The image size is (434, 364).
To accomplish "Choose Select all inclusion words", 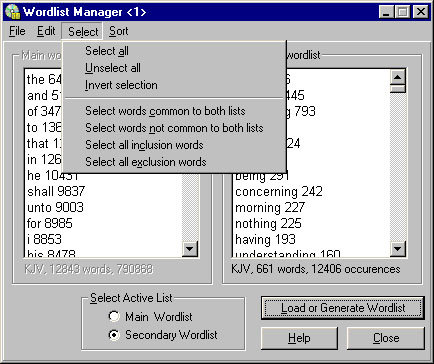I will coord(175,145).
